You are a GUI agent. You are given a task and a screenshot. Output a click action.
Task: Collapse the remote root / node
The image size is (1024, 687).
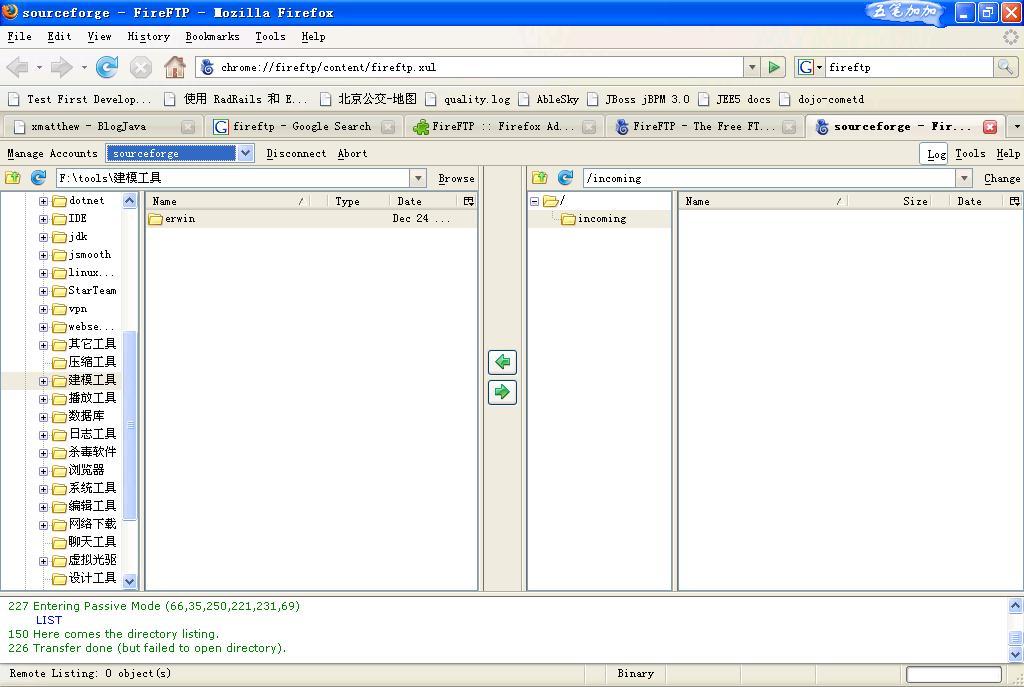click(x=534, y=201)
